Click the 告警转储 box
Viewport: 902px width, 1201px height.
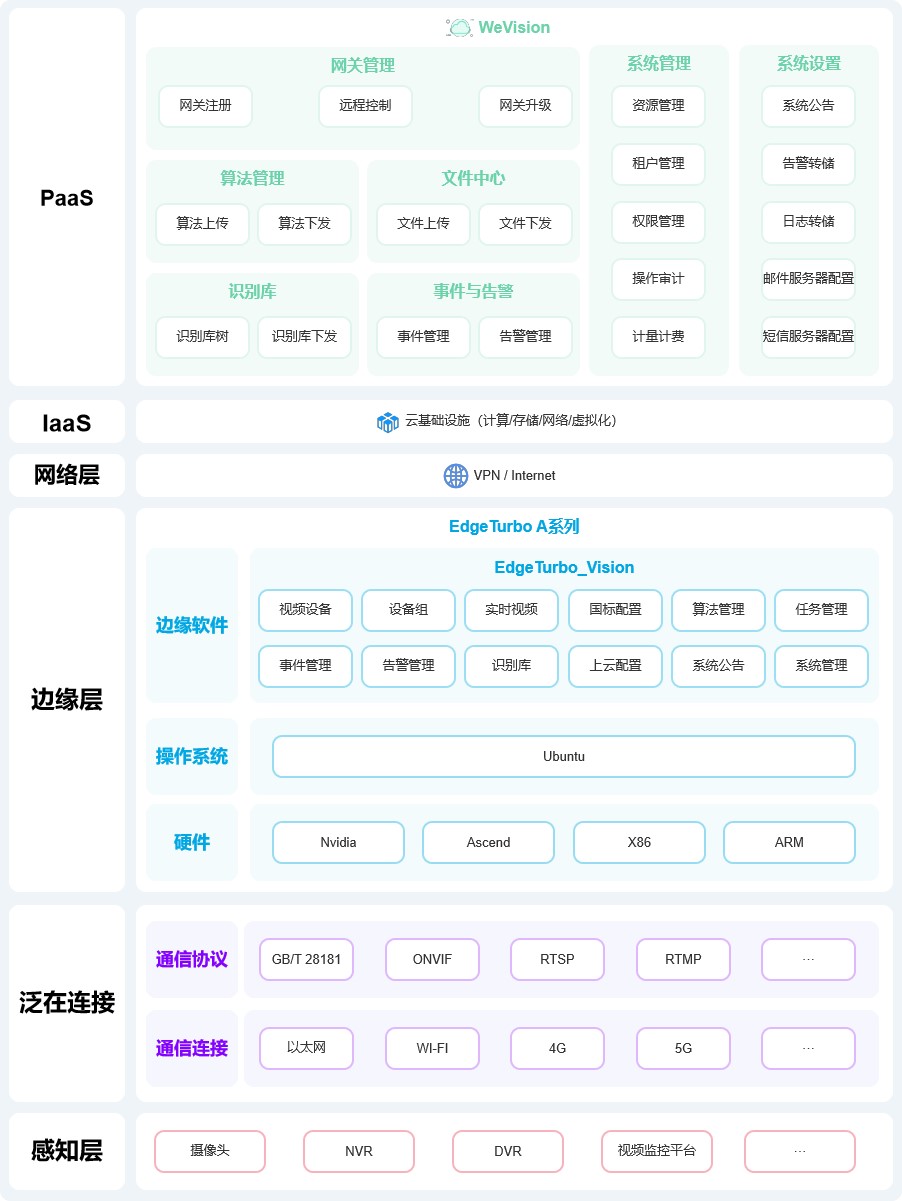tap(808, 164)
